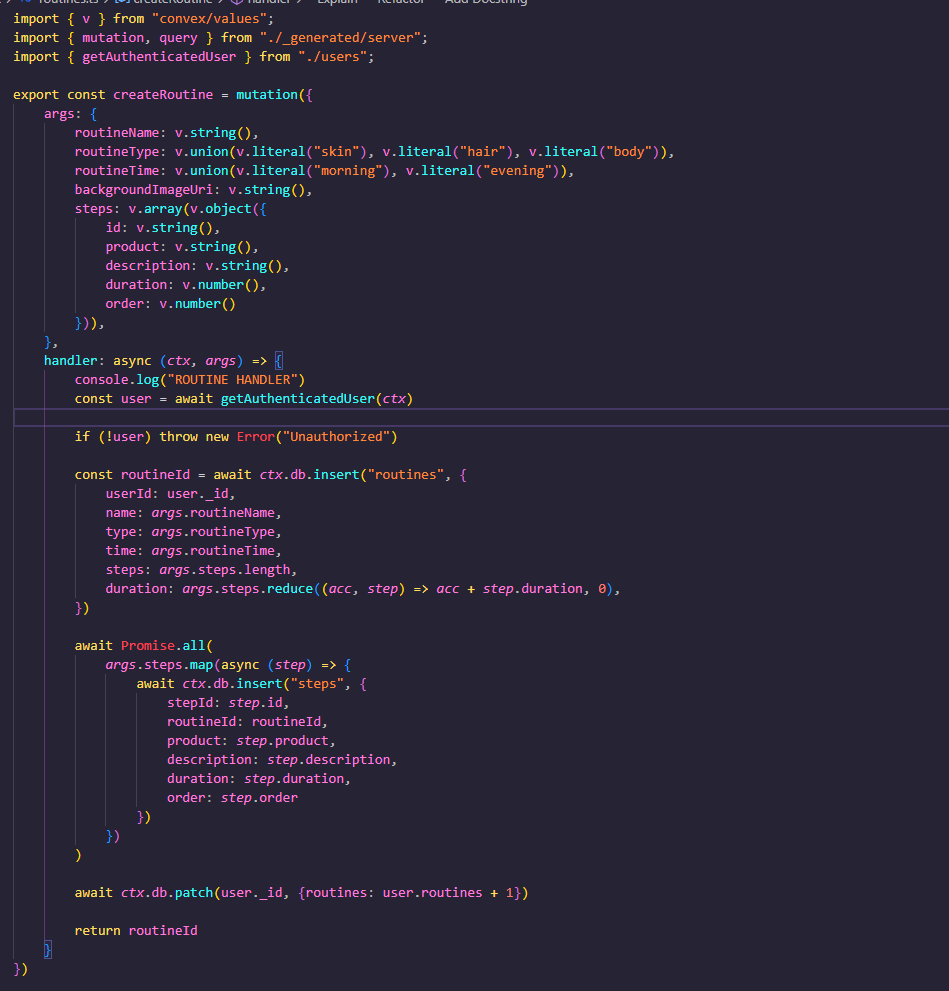Image resolution: width=949 pixels, height=991 pixels.
Task: Click the reduce method call
Action: 290,588
